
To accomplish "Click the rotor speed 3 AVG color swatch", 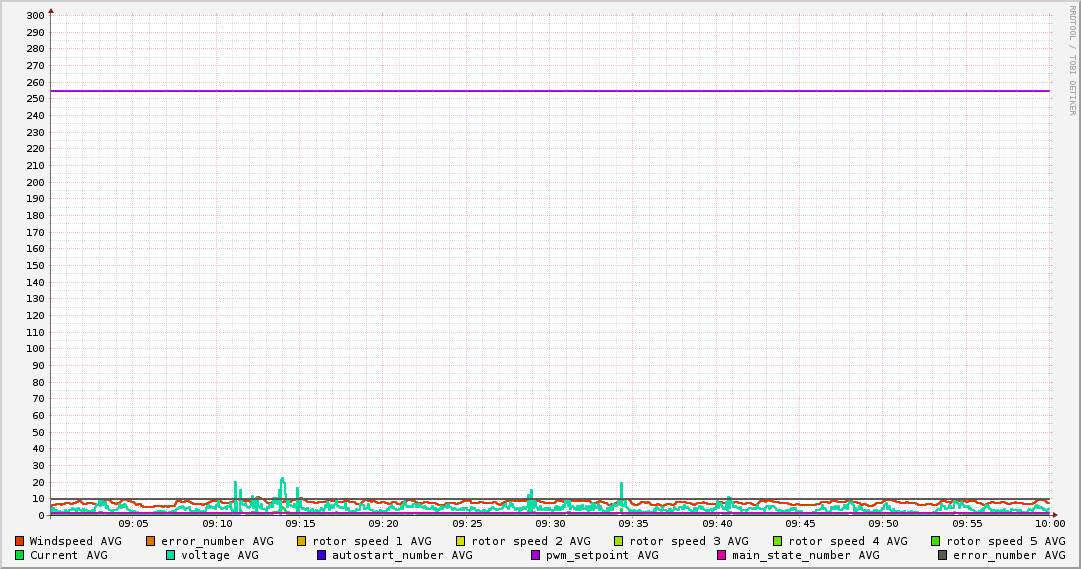I will pyautogui.click(x=619, y=541).
